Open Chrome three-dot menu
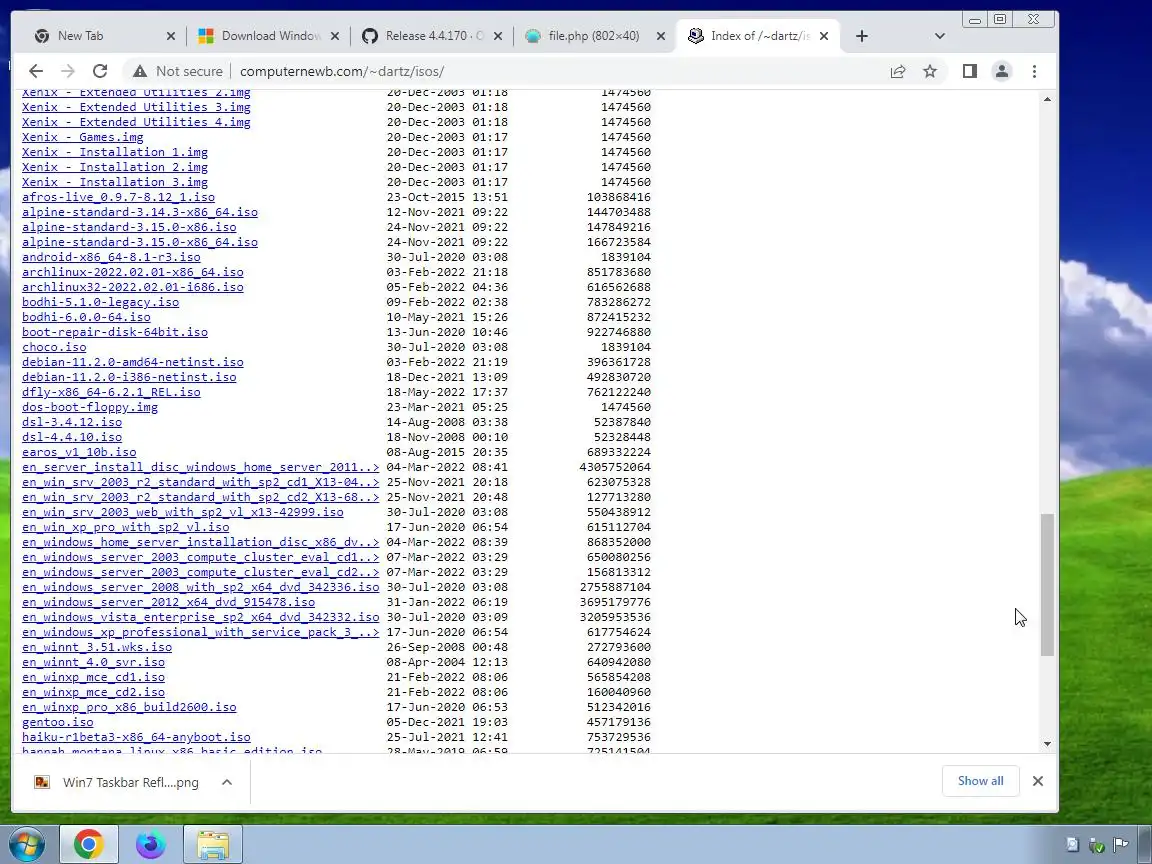Screen dimensions: 1152x864 1034,71
